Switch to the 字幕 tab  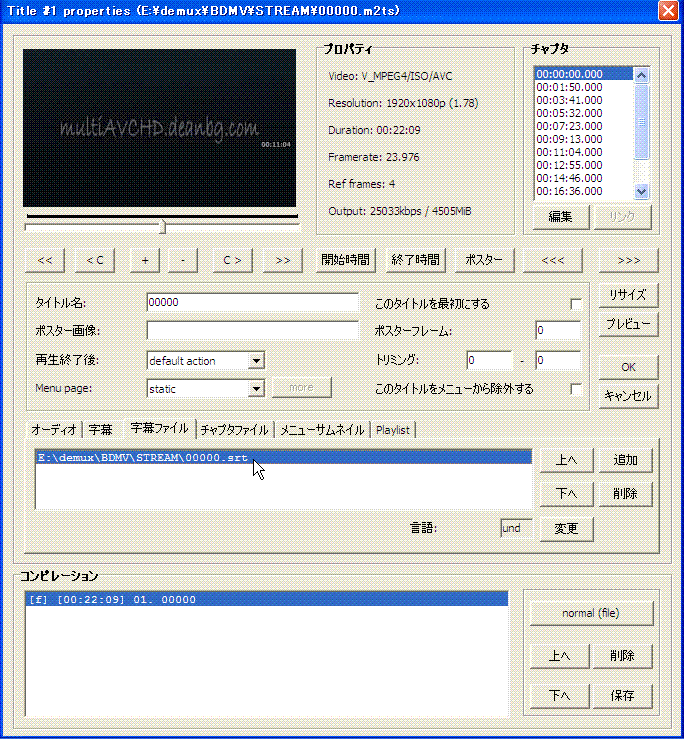[100, 430]
